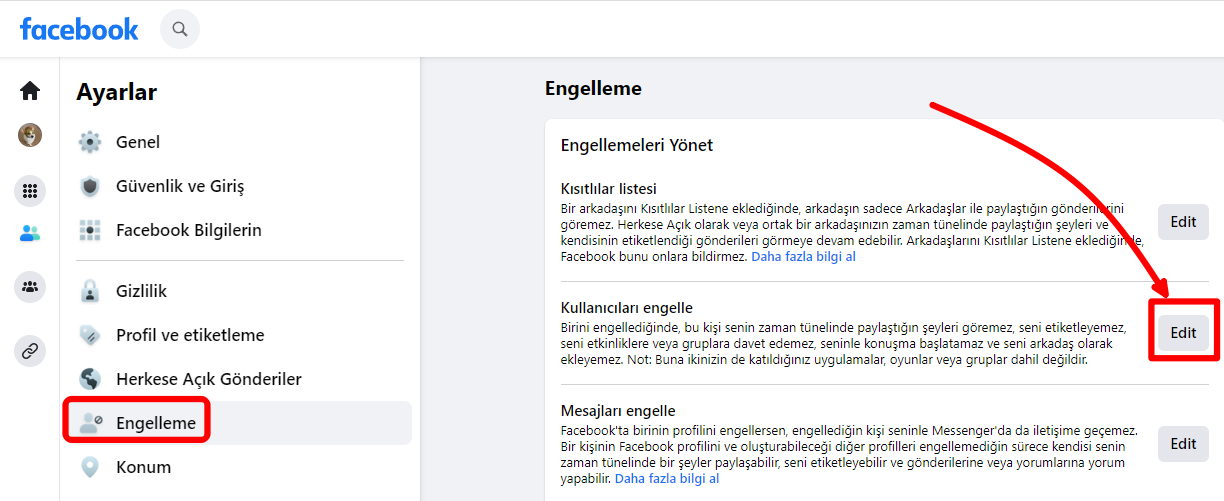Screen dimensions: 1224x501
Task: Select the Engelleme settings item
Action: 240,423
